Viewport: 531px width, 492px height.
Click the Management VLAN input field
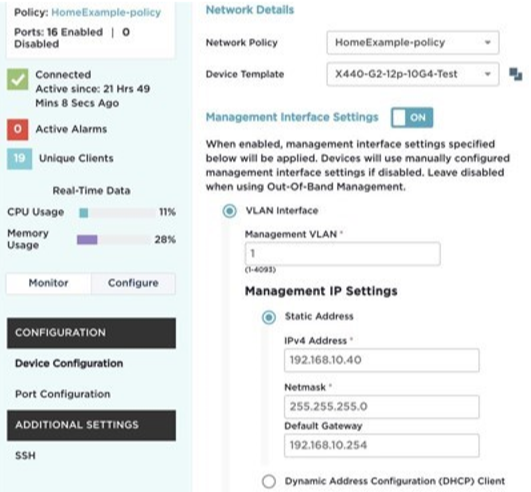click(x=342, y=254)
